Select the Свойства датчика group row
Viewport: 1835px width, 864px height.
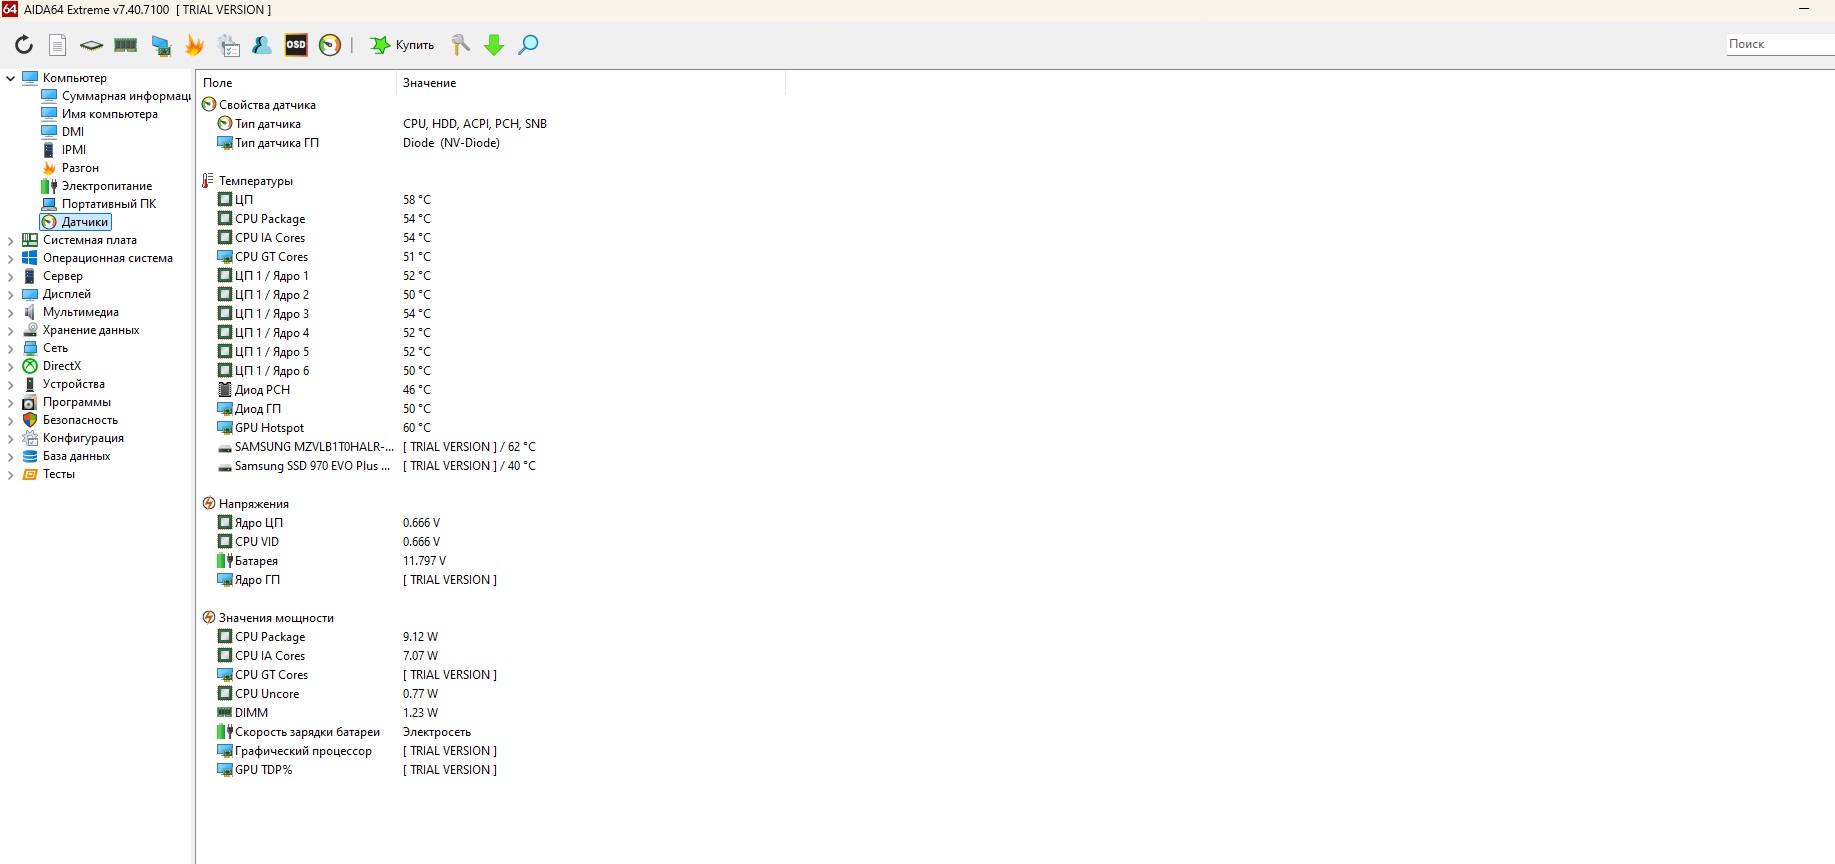(x=267, y=105)
